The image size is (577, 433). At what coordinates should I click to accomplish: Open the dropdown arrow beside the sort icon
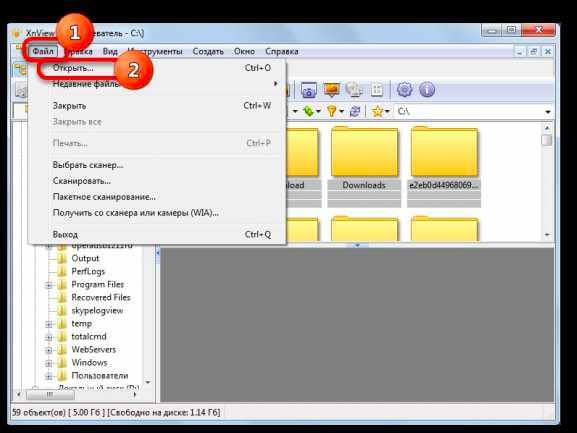point(319,111)
